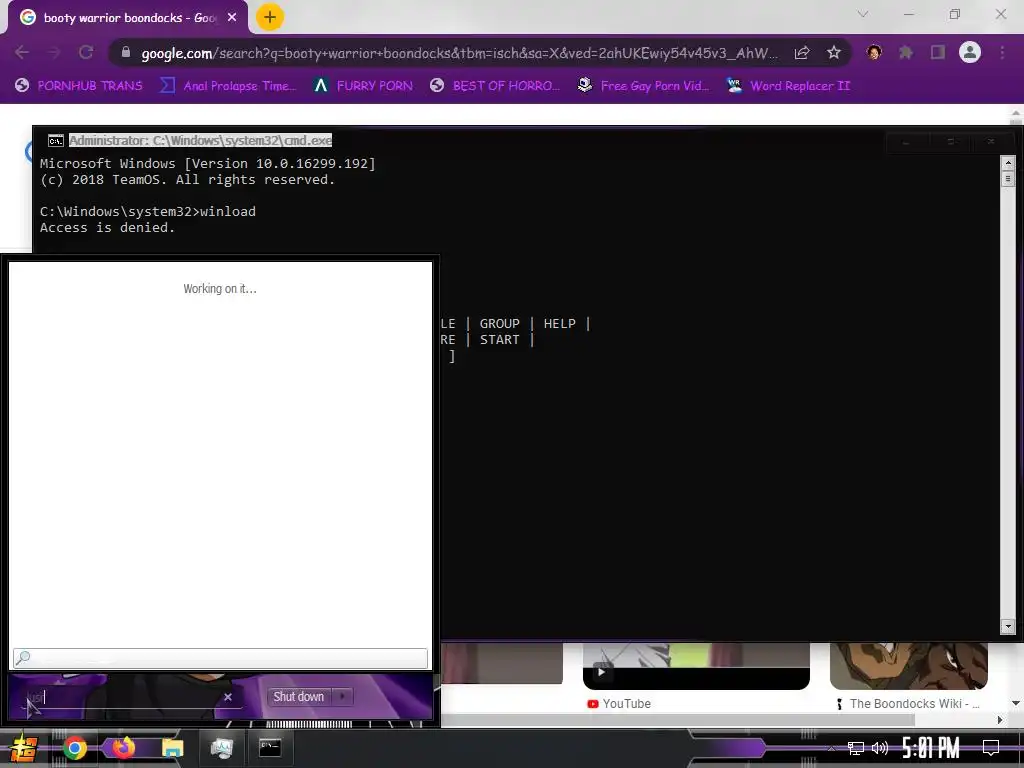Click the Start button on taskbar
This screenshot has width=1024, height=768.
click(x=24, y=748)
